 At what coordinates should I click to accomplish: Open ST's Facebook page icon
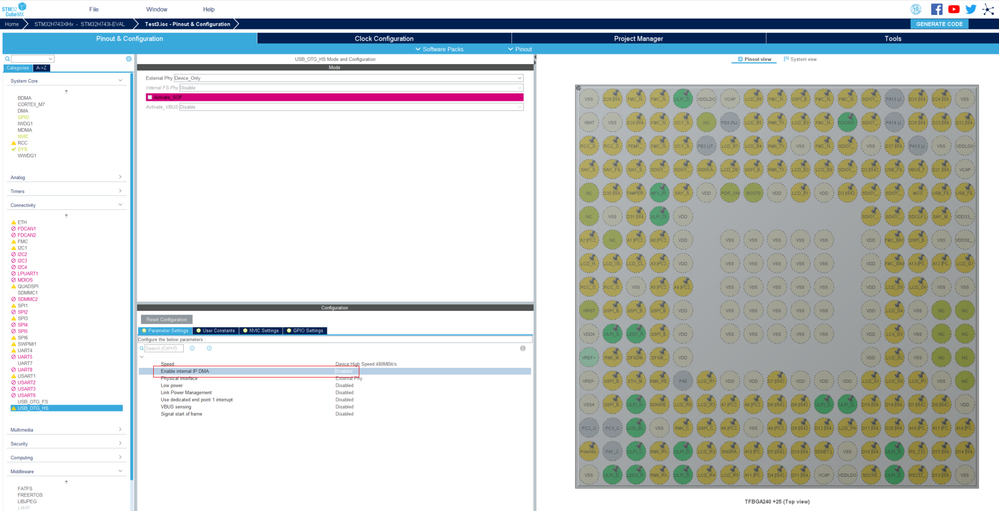(936, 9)
